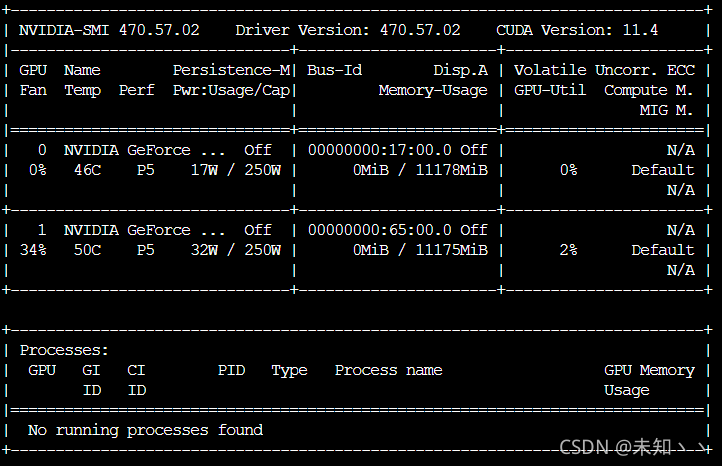Click the Process name column header
Viewport: 722px width, 466px height.
click(389, 370)
